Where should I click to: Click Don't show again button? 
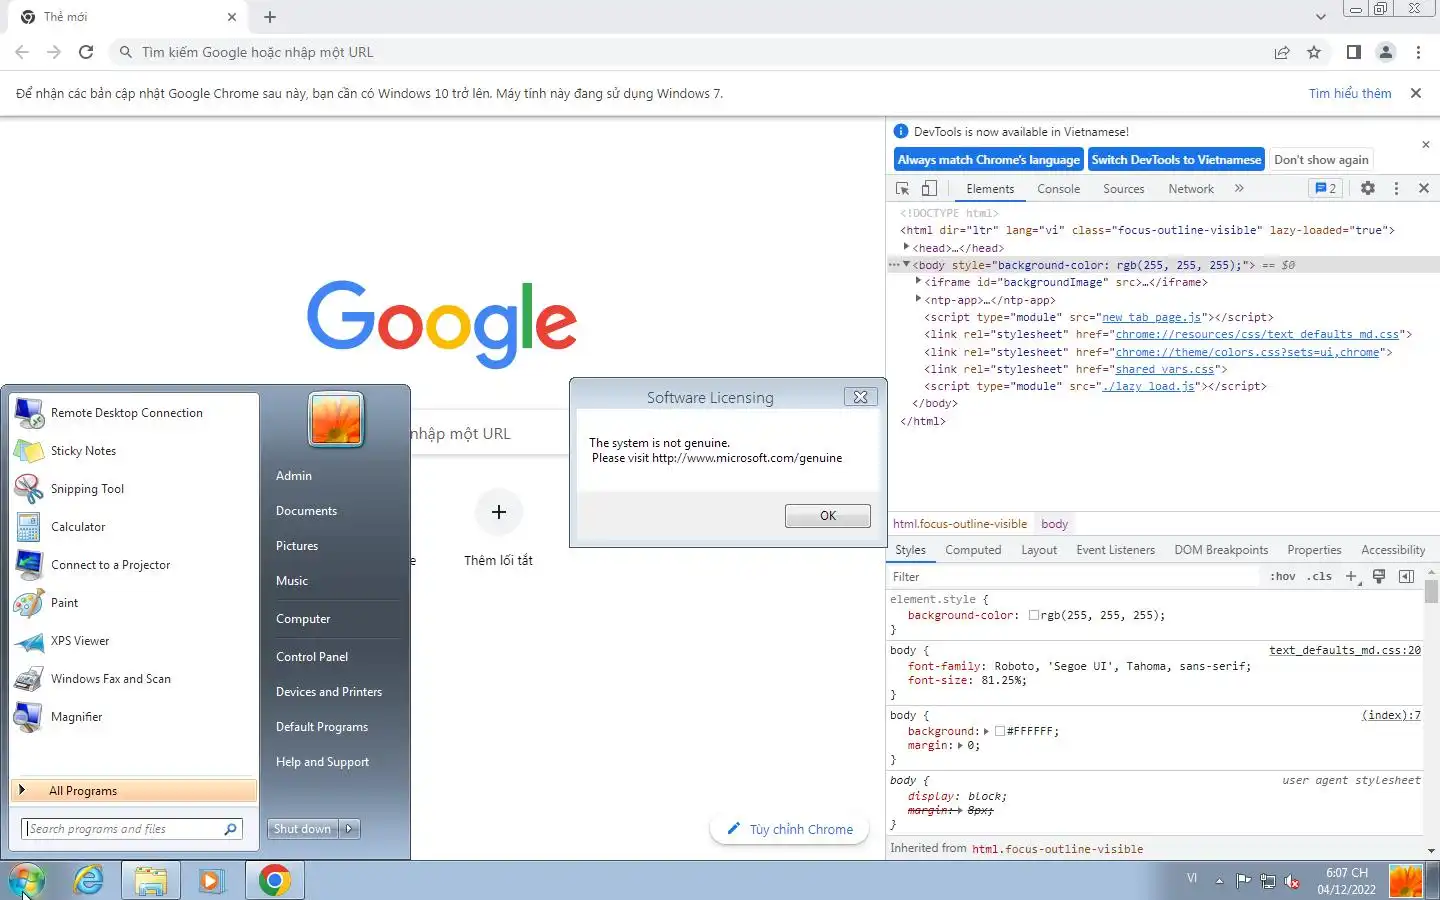1321,159
